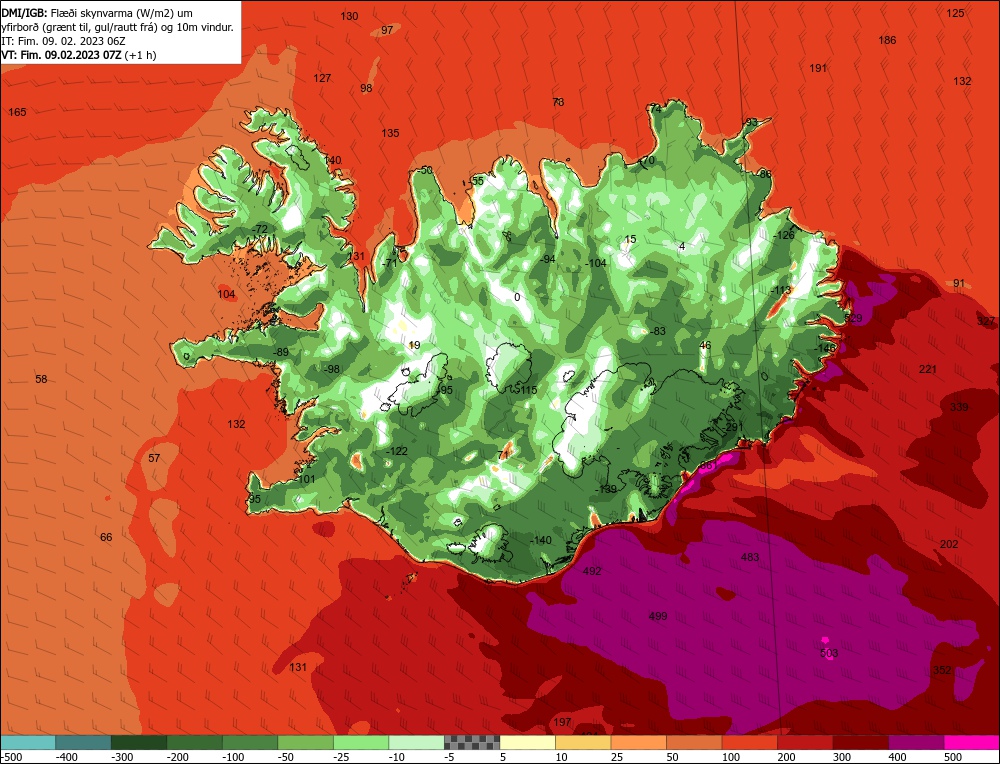
Task: Click the map value 130
Action: tap(349, 17)
